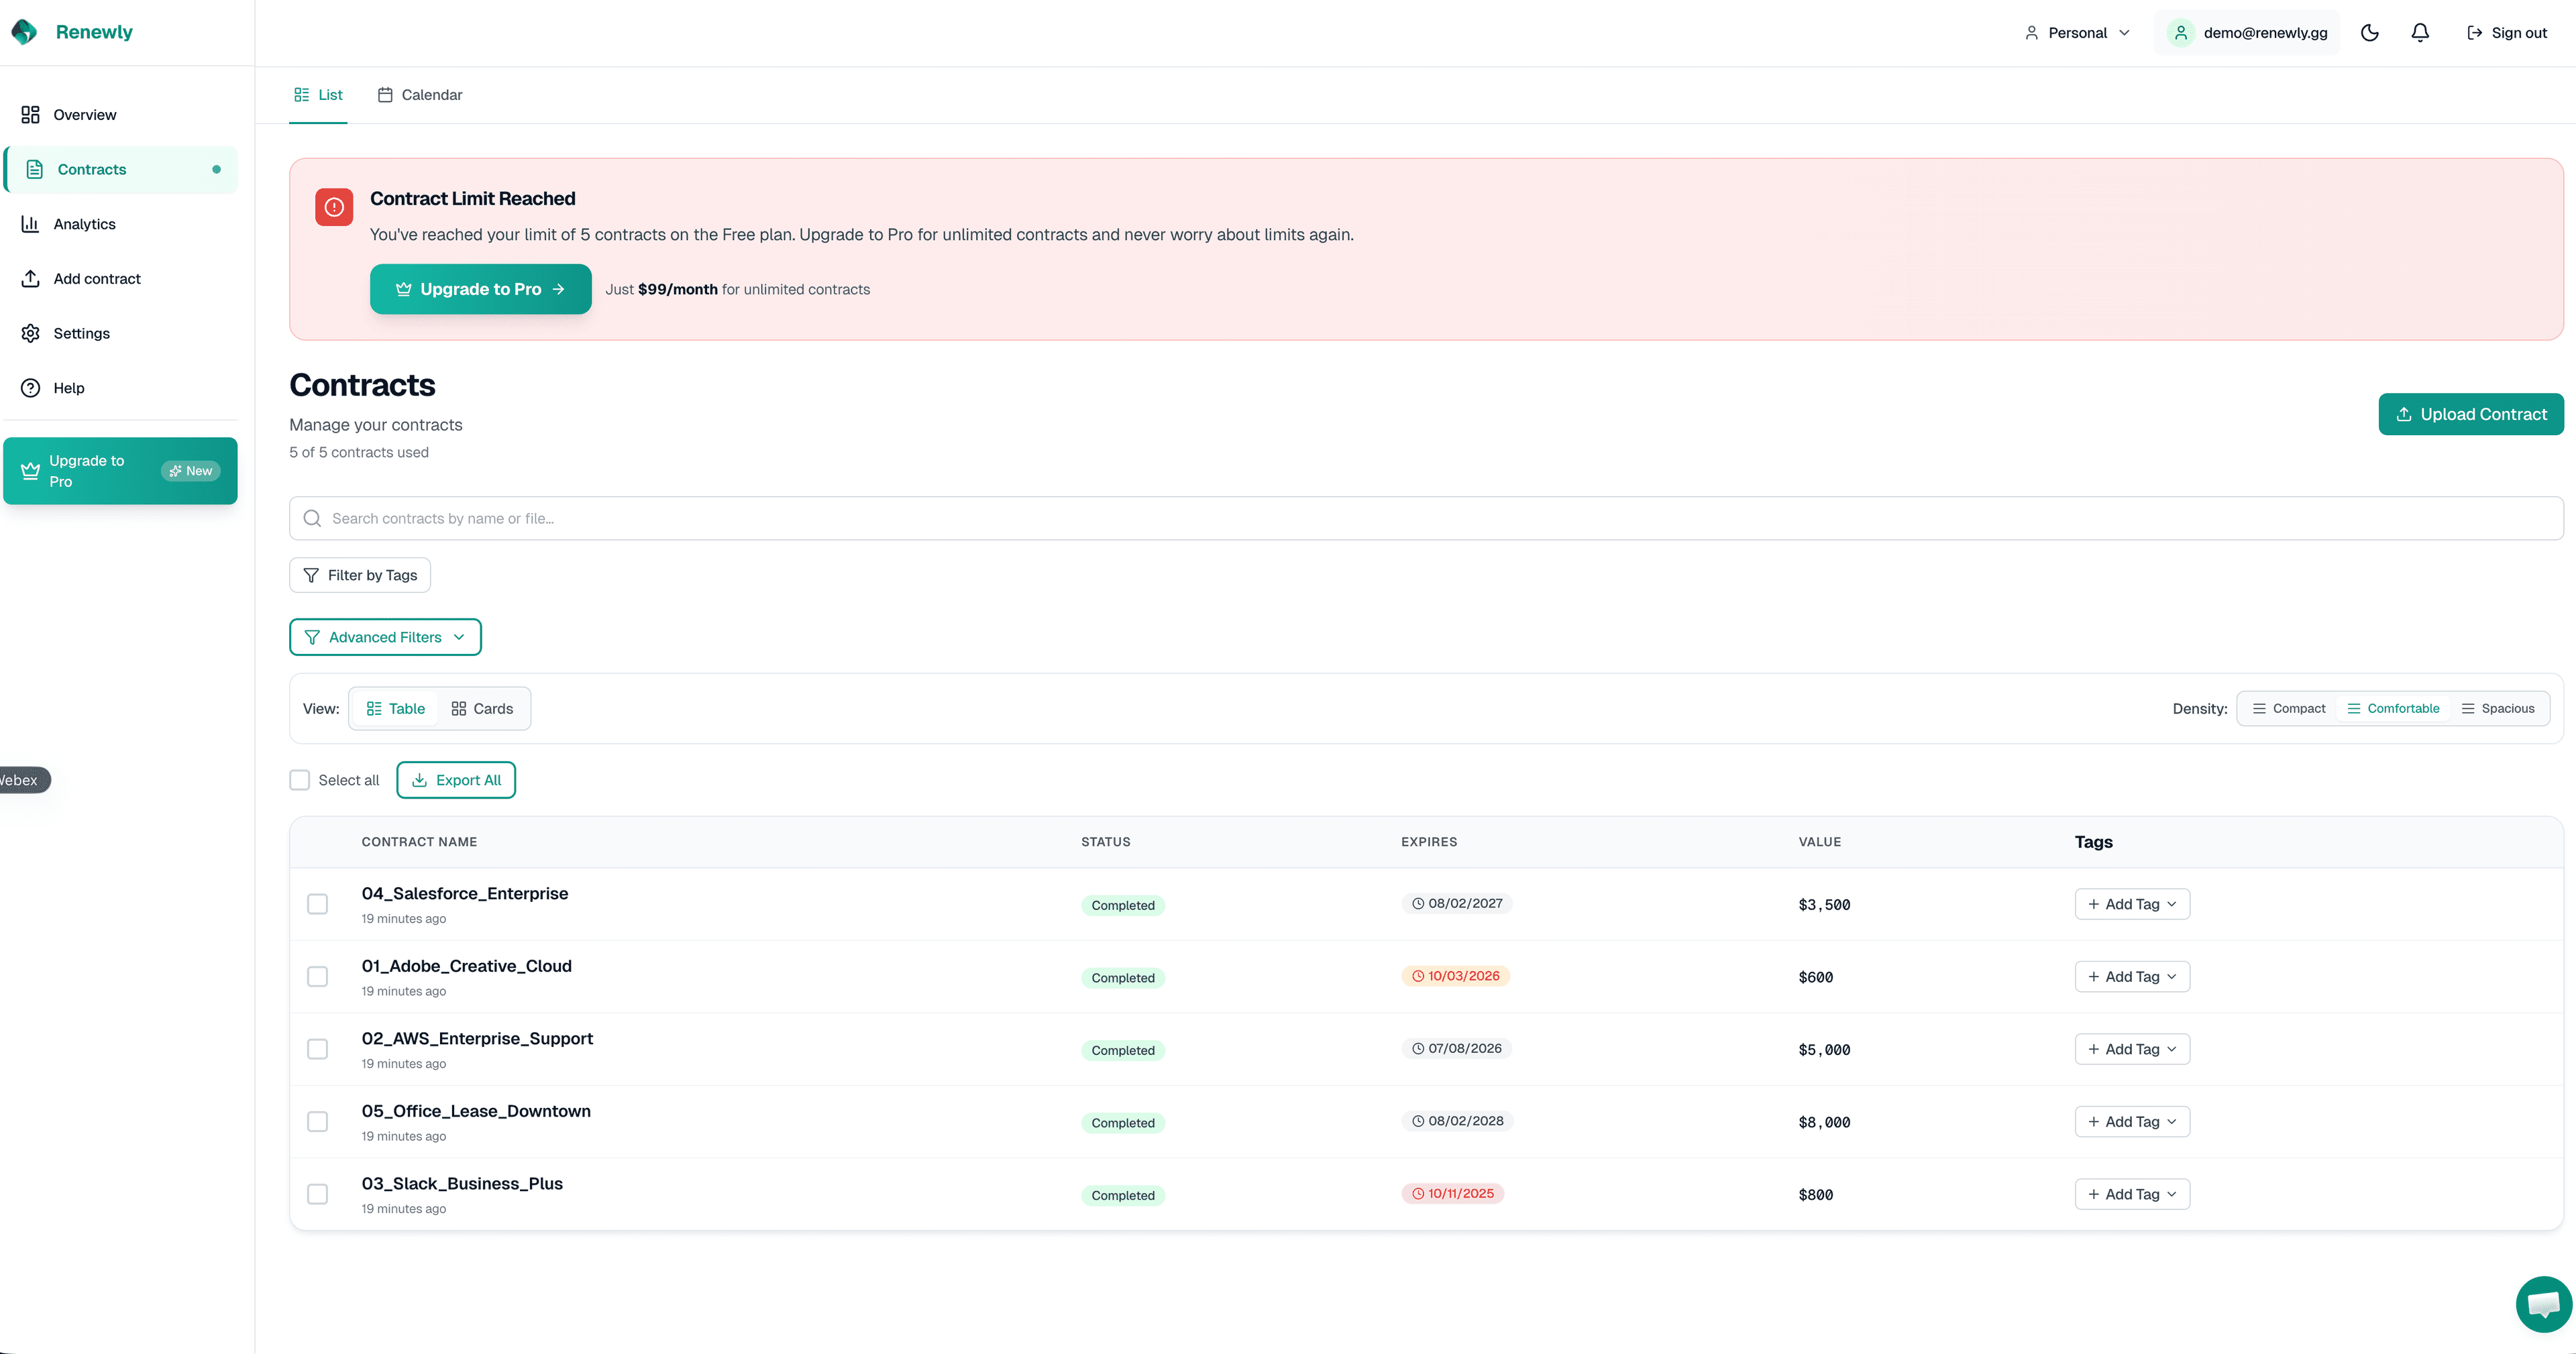Open the Help section
This screenshot has width=2576, height=1354.
[x=68, y=388]
